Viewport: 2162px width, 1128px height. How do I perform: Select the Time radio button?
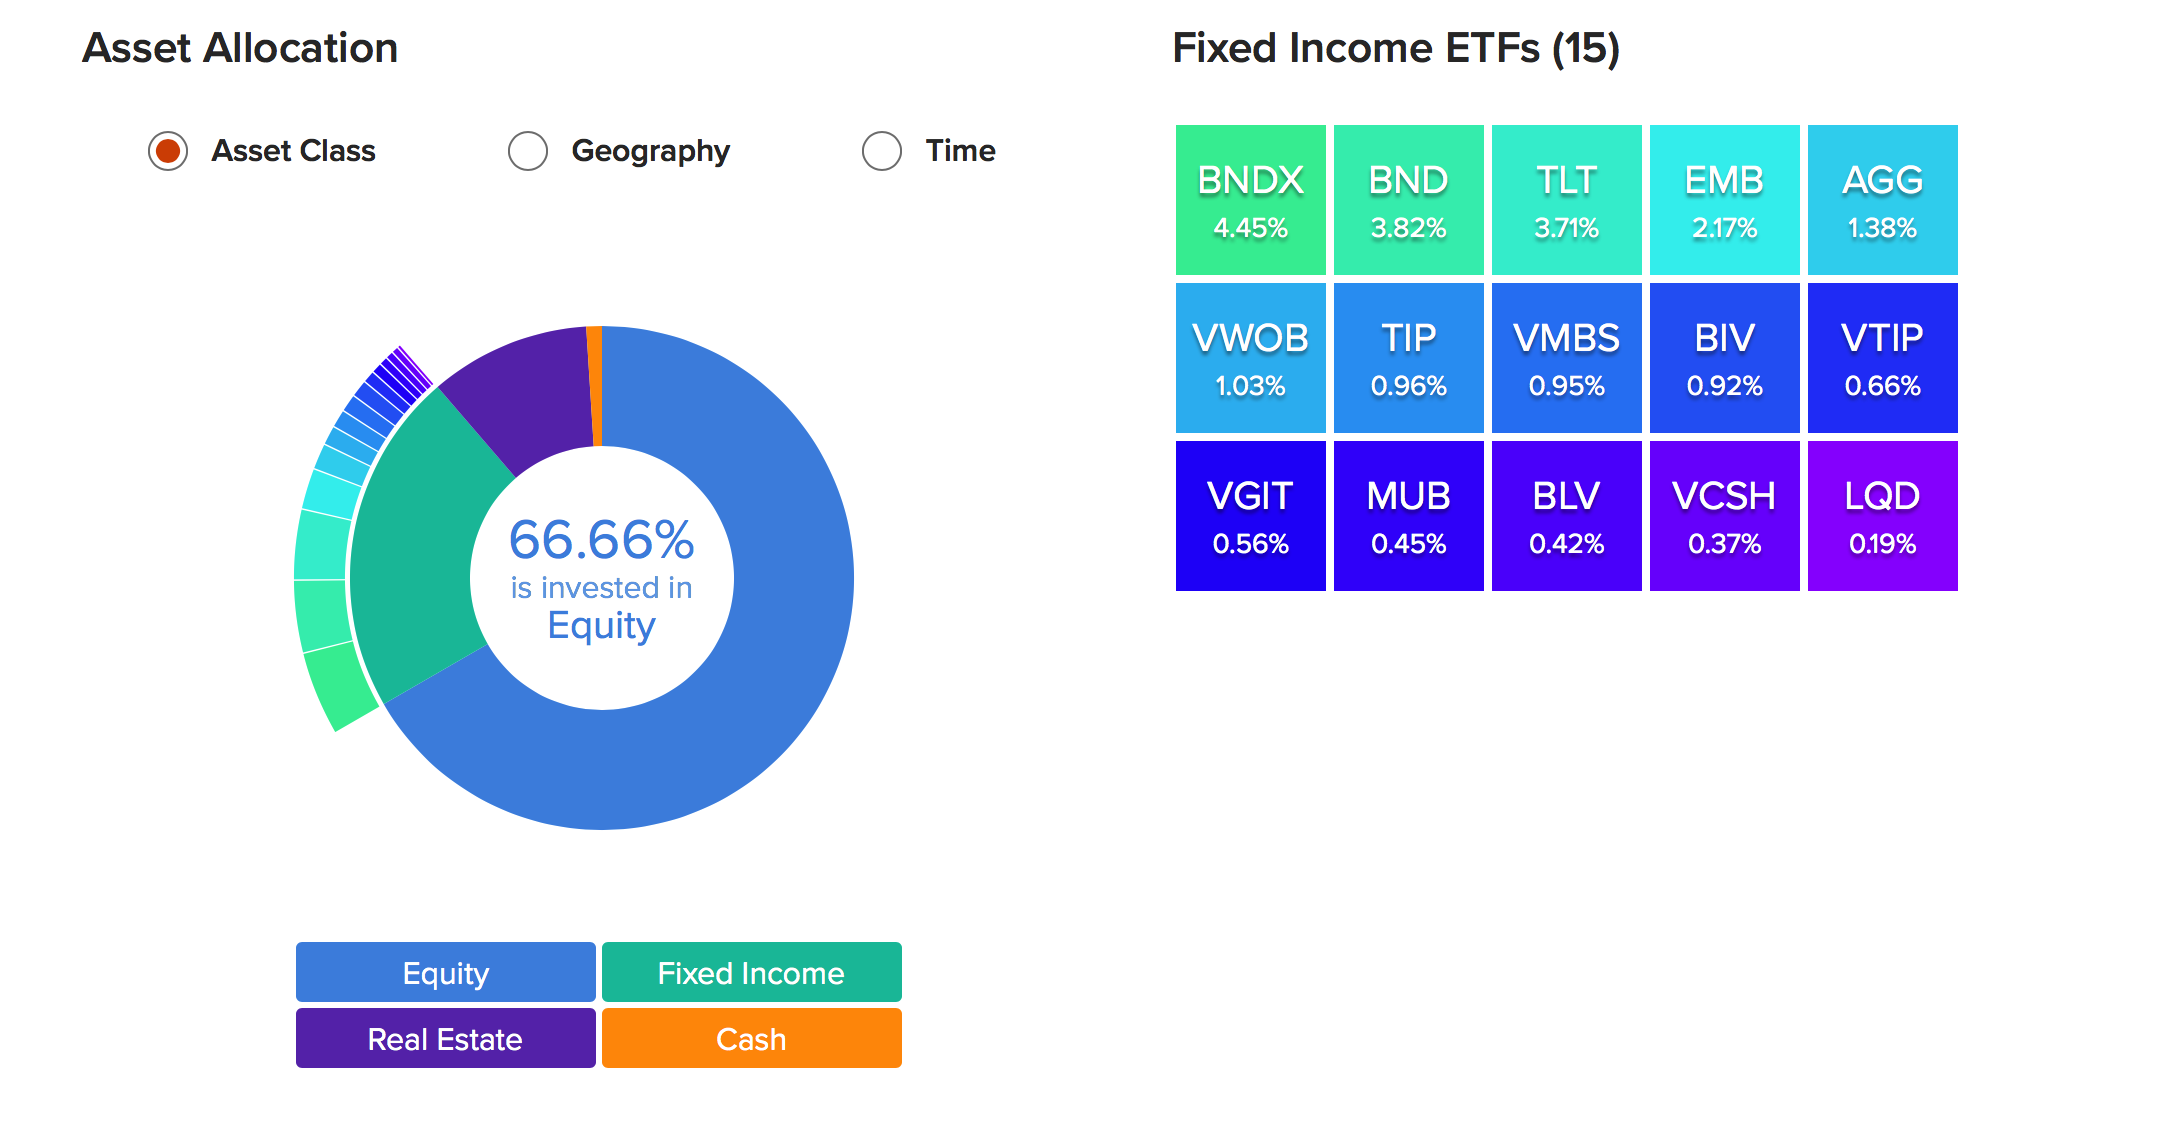point(881,151)
